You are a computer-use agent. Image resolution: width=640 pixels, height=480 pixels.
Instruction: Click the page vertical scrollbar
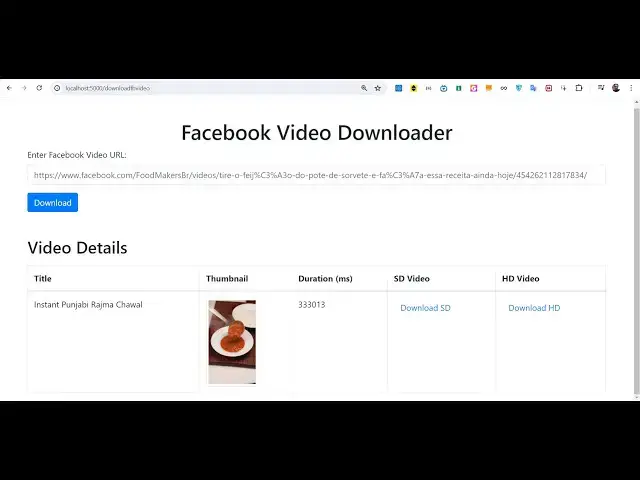click(636, 249)
